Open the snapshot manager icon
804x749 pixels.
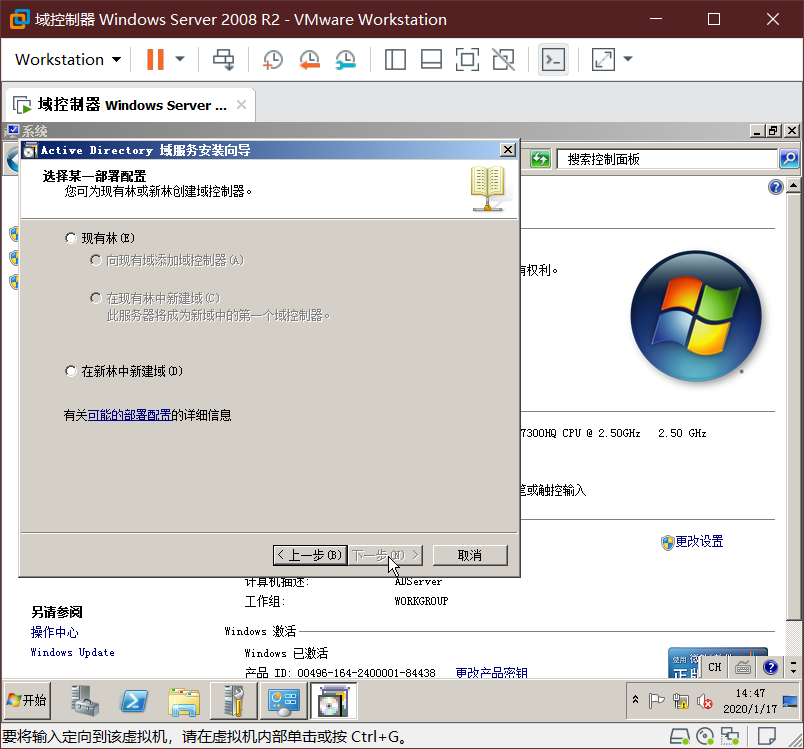(346, 59)
